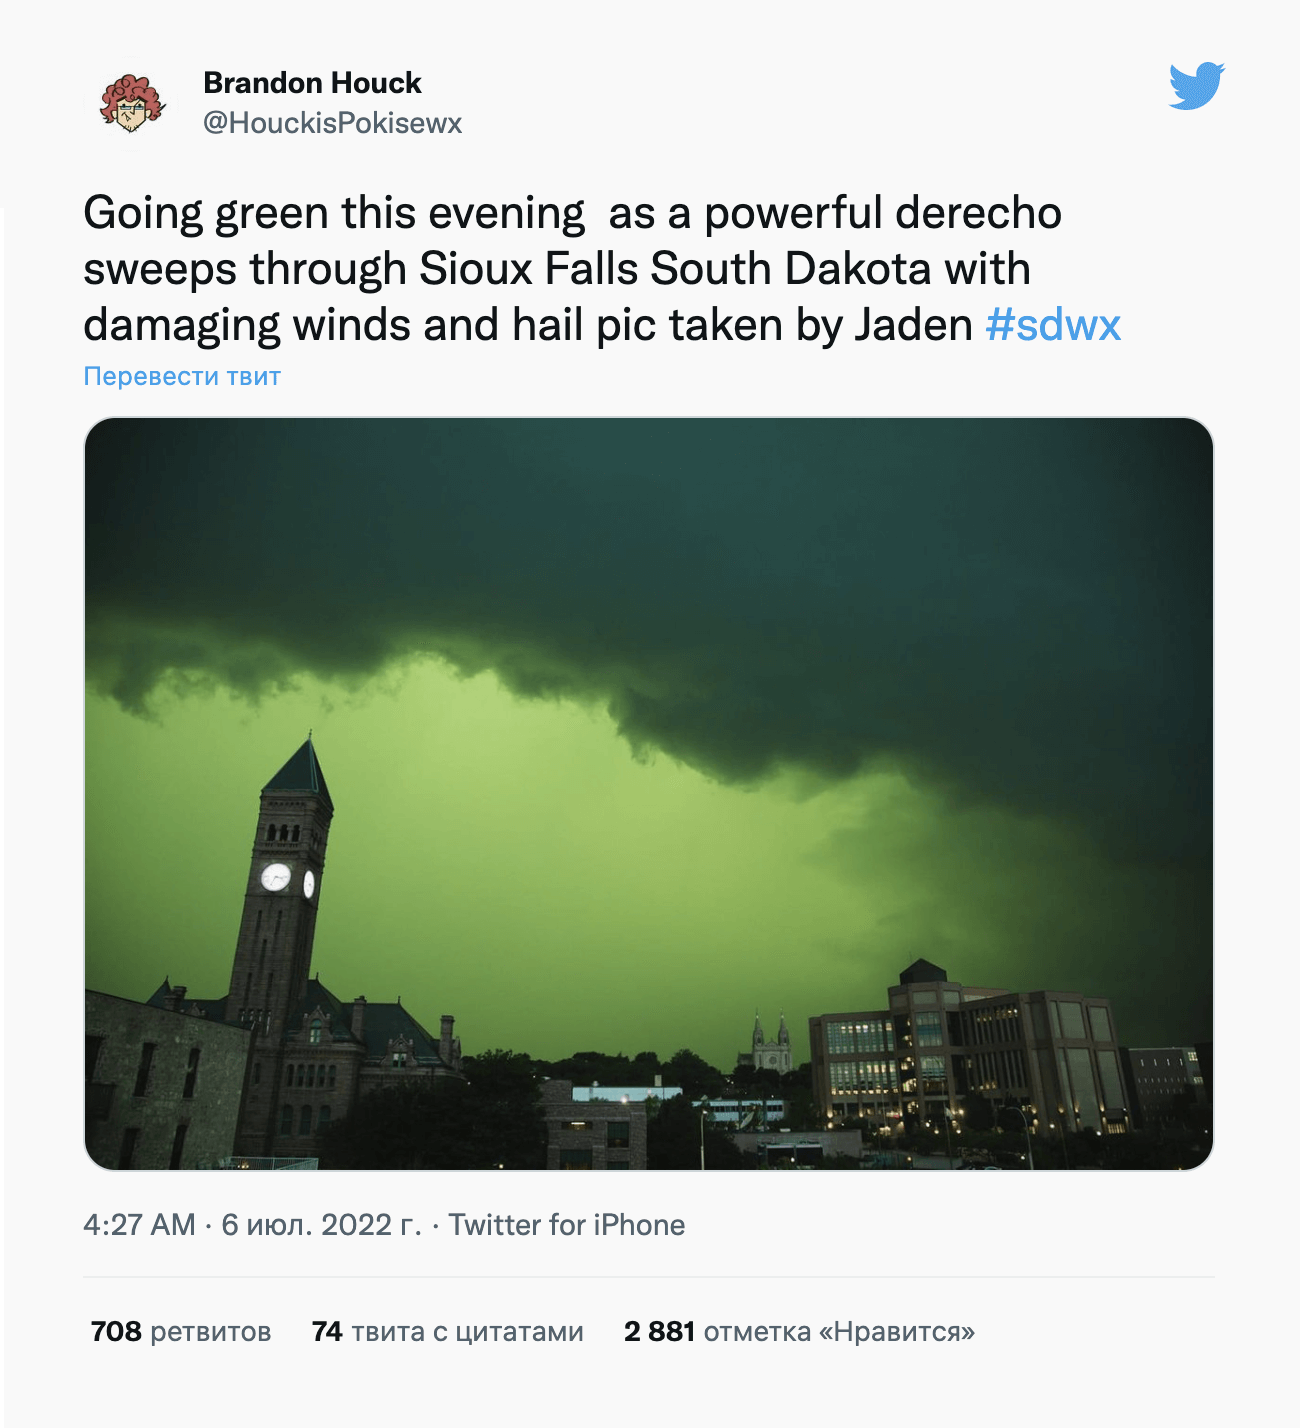Click the clock face on the tower

click(x=275, y=878)
